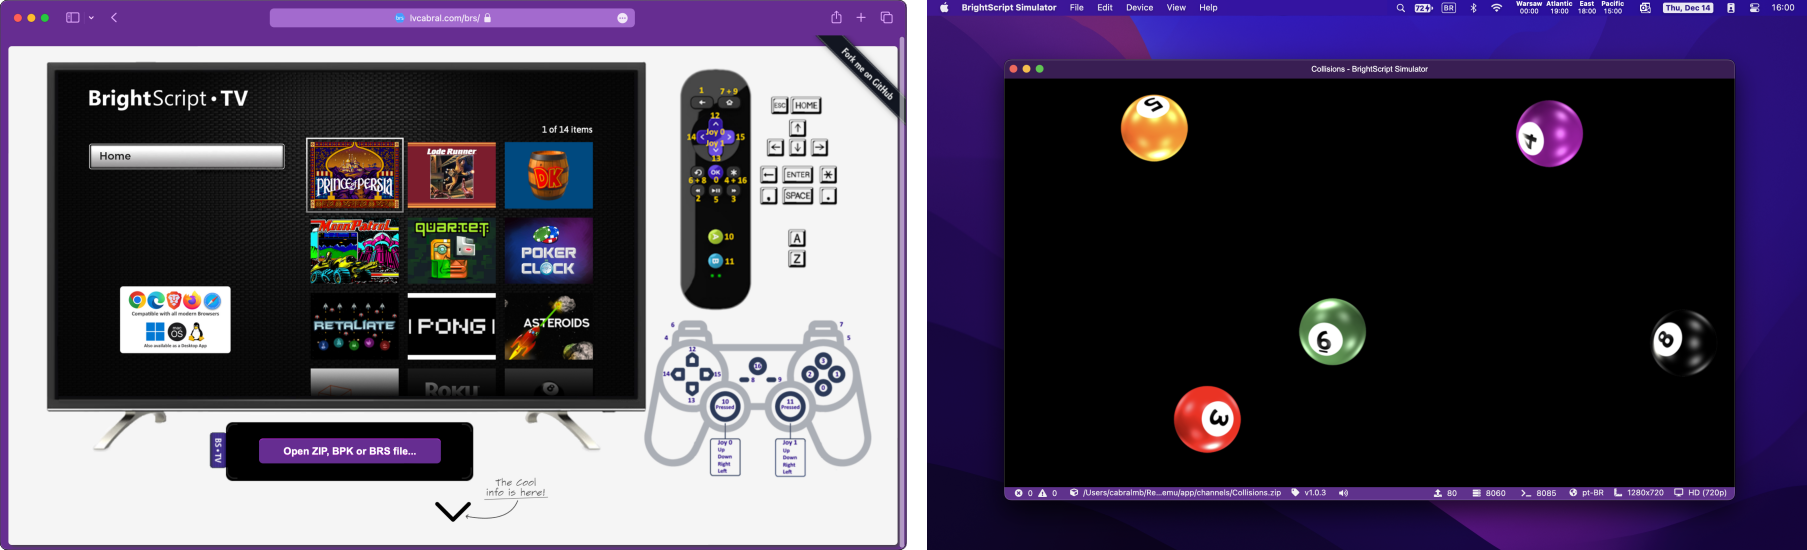Screen dimensions: 1807x550
Task: Open the Apple menu
Action: (x=944, y=7)
